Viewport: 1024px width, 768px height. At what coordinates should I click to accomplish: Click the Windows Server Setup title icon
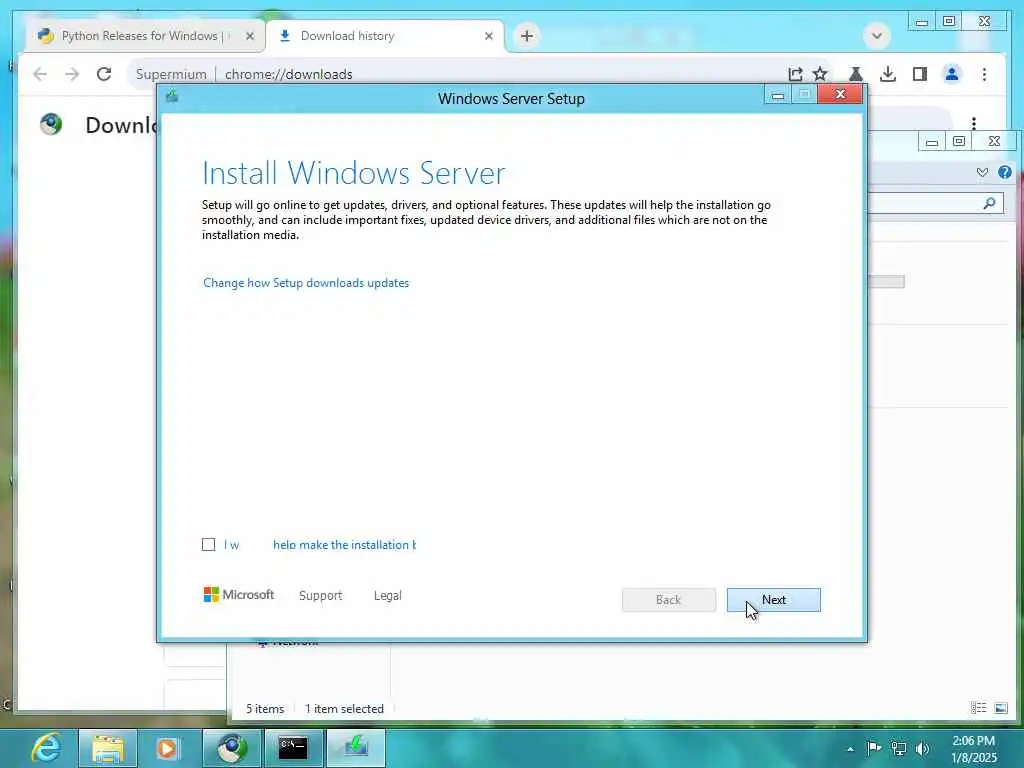click(172, 97)
